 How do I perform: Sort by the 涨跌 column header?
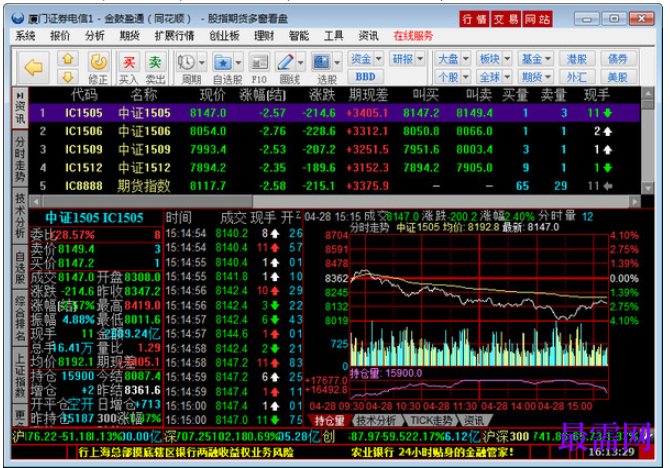pos(322,95)
